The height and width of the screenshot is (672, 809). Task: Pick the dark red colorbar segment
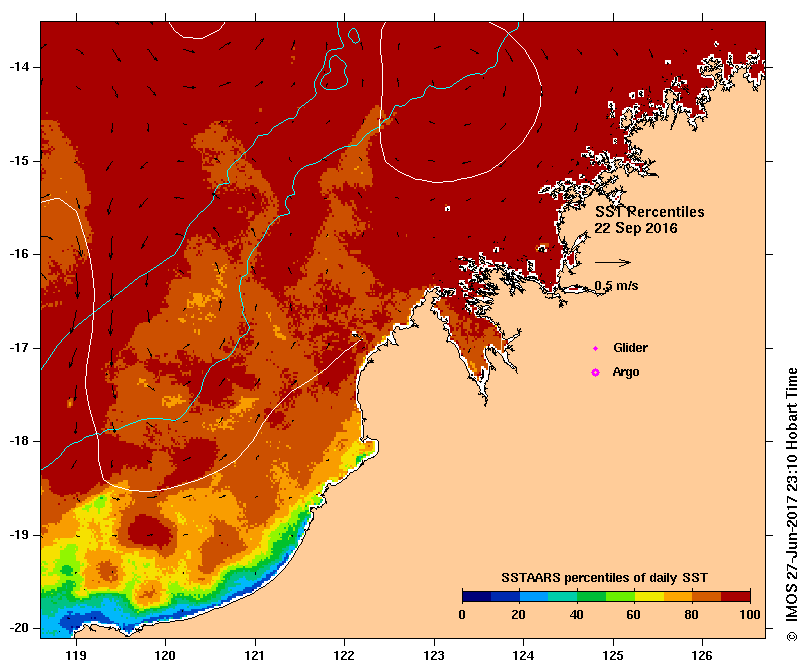click(736, 597)
